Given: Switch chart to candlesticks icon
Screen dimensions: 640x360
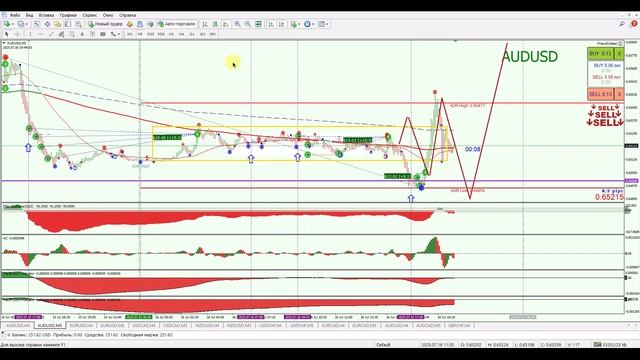Looking at the screenshot, I should [x=215, y=24].
